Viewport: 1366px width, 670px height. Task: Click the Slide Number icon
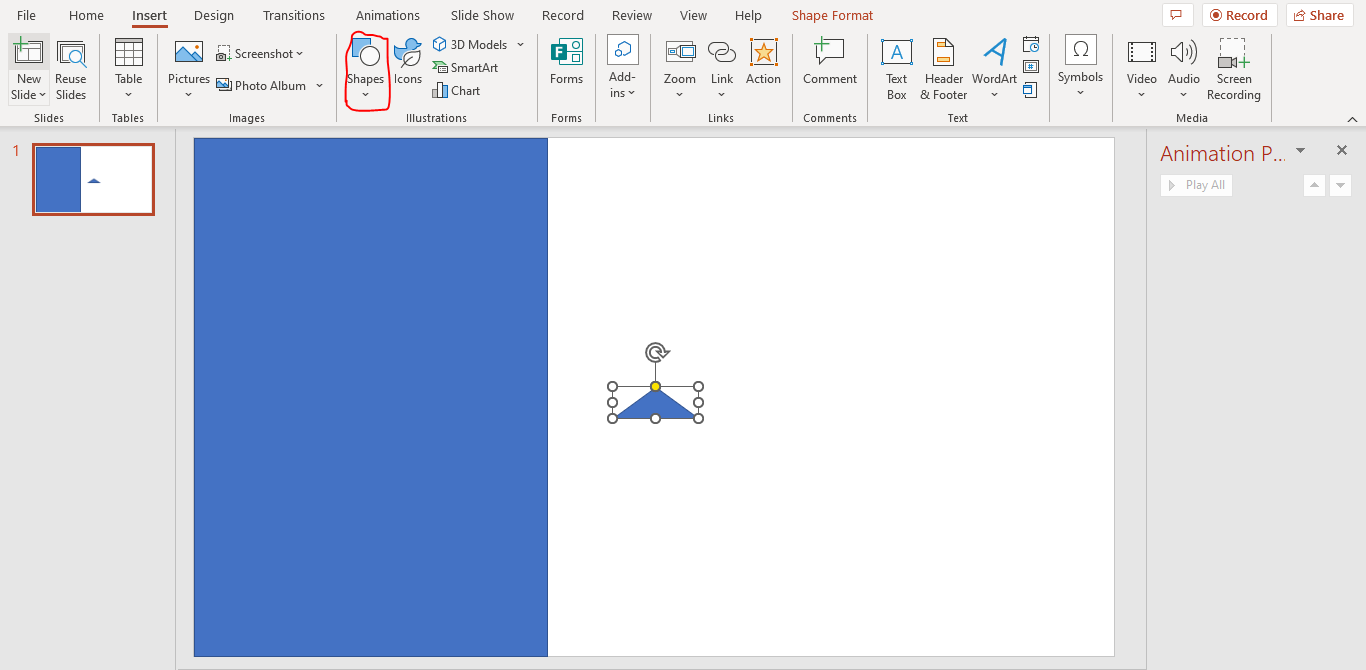[x=1031, y=68]
